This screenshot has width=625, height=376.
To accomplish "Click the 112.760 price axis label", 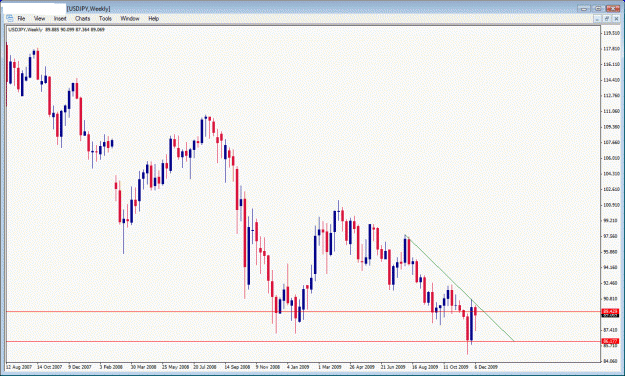I will tap(611, 95).
